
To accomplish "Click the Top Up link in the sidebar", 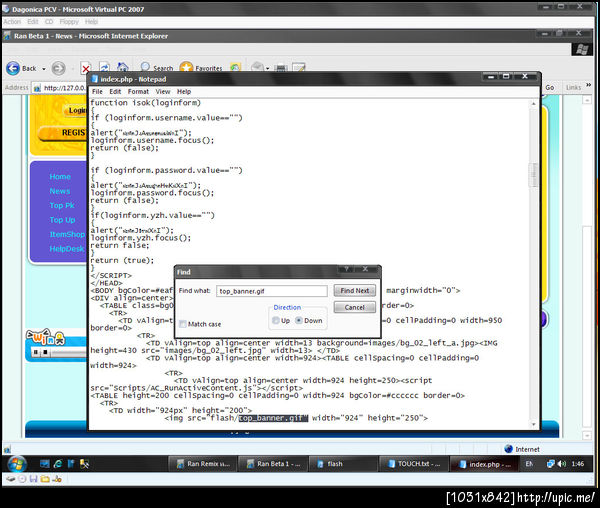I will click(62, 220).
